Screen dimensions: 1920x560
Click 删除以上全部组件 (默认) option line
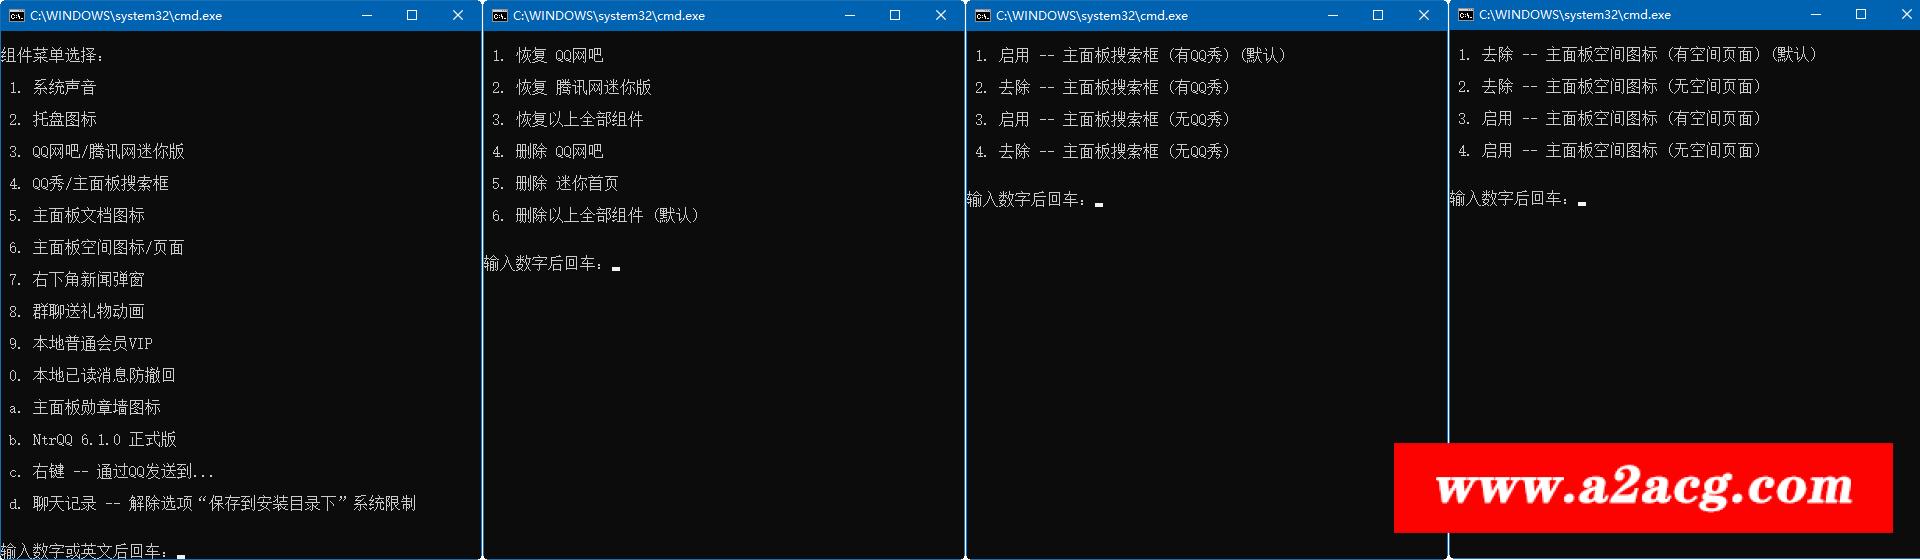point(606,216)
